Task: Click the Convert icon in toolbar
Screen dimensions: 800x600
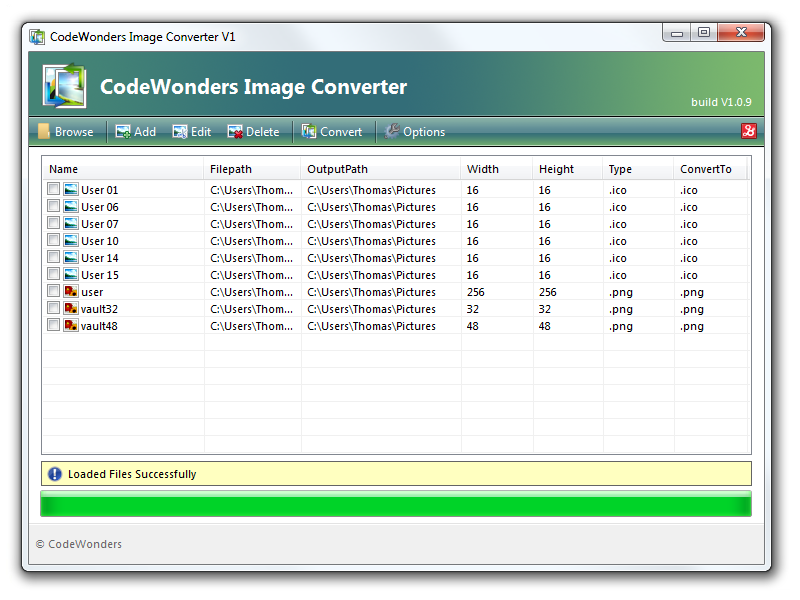Action: [x=309, y=132]
